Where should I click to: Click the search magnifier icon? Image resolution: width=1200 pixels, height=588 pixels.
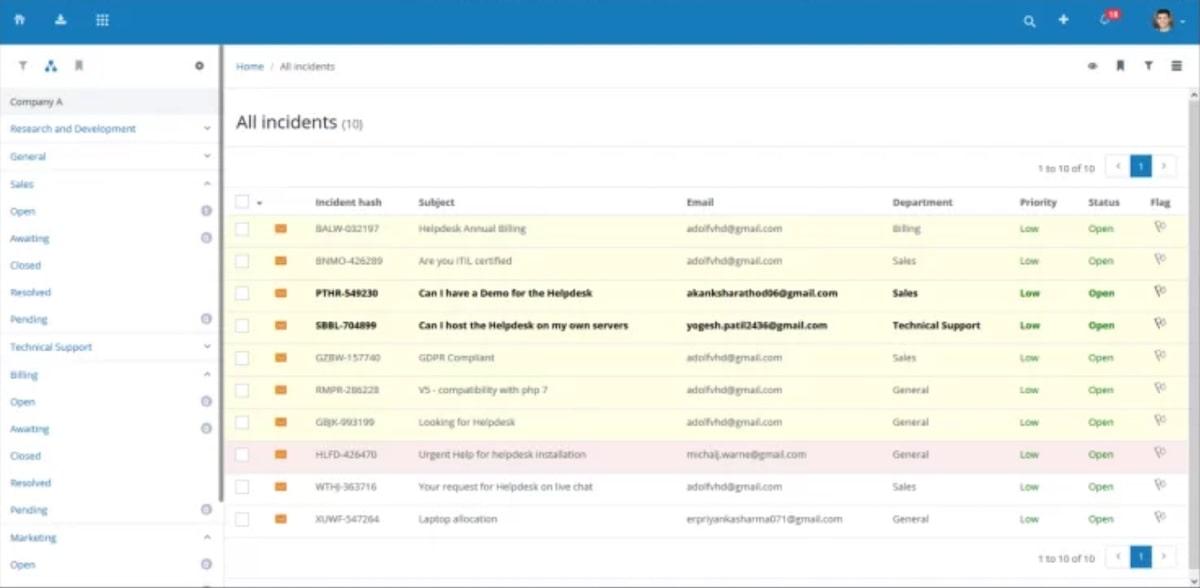click(x=1029, y=21)
